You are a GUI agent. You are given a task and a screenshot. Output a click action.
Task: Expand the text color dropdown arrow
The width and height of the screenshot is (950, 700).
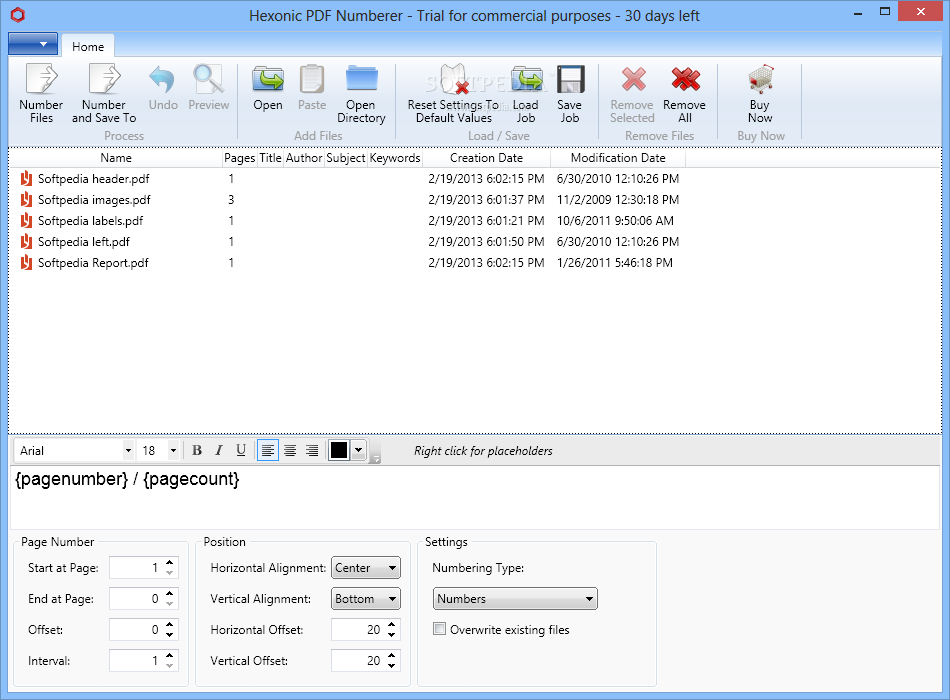359,450
